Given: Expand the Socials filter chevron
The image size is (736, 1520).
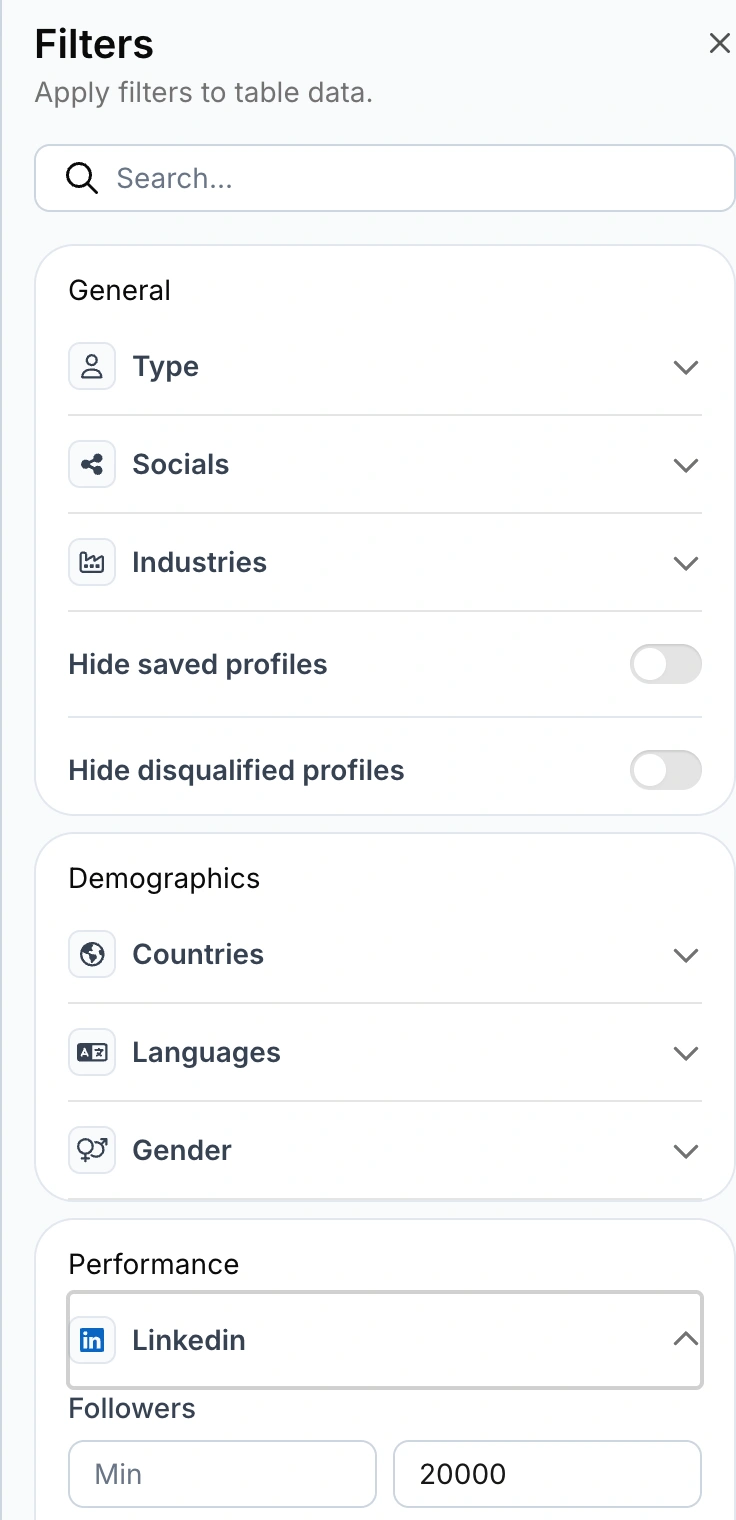Looking at the screenshot, I should pos(685,465).
